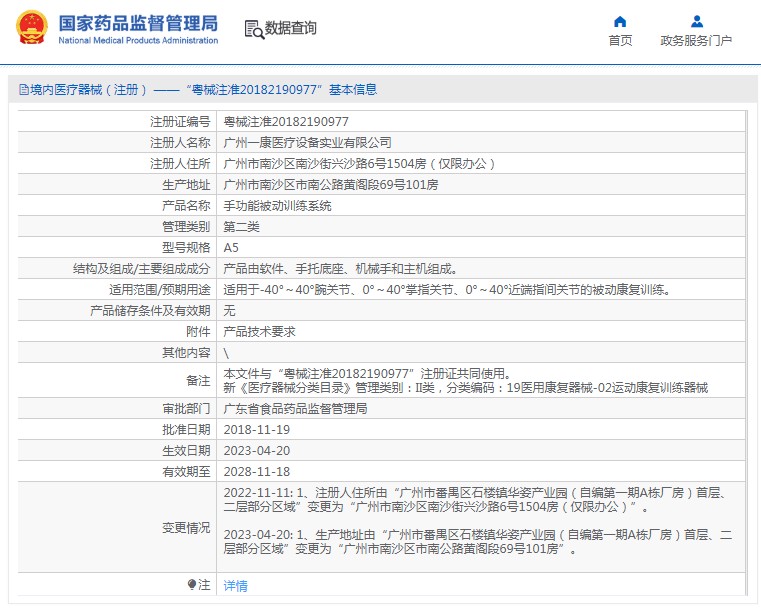Click the lightbulb icon beside 注
The image size is (761, 609).
pyautogui.click(x=192, y=585)
